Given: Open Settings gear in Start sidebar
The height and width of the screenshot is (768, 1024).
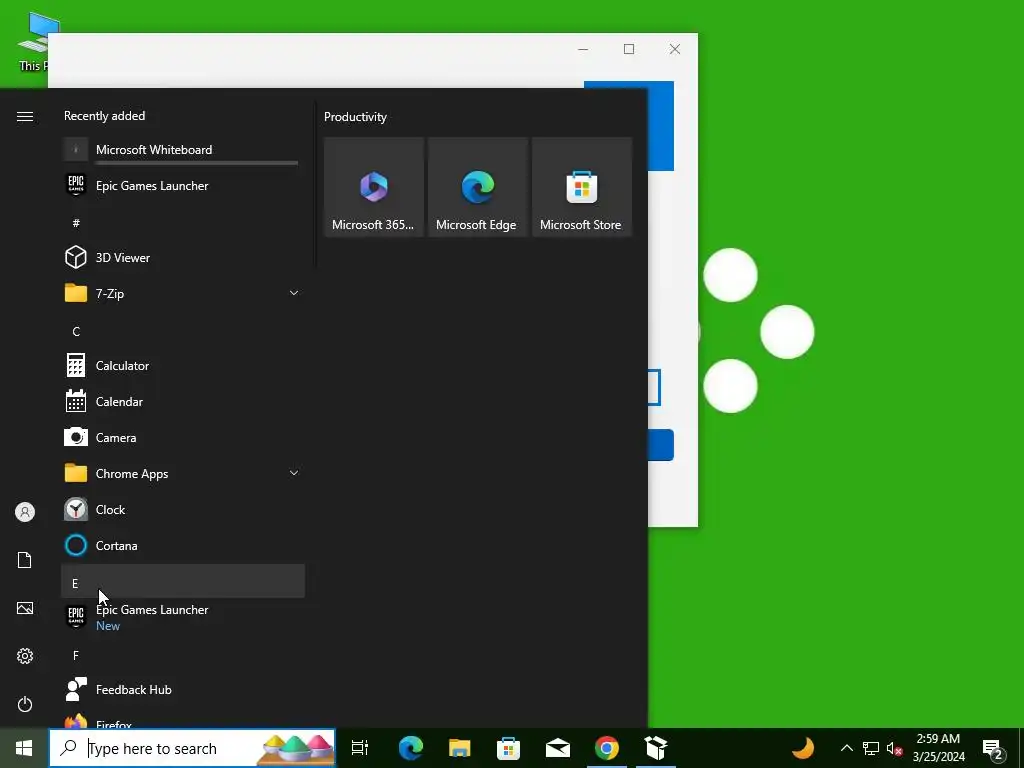Looking at the screenshot, I should pos(25,656).
